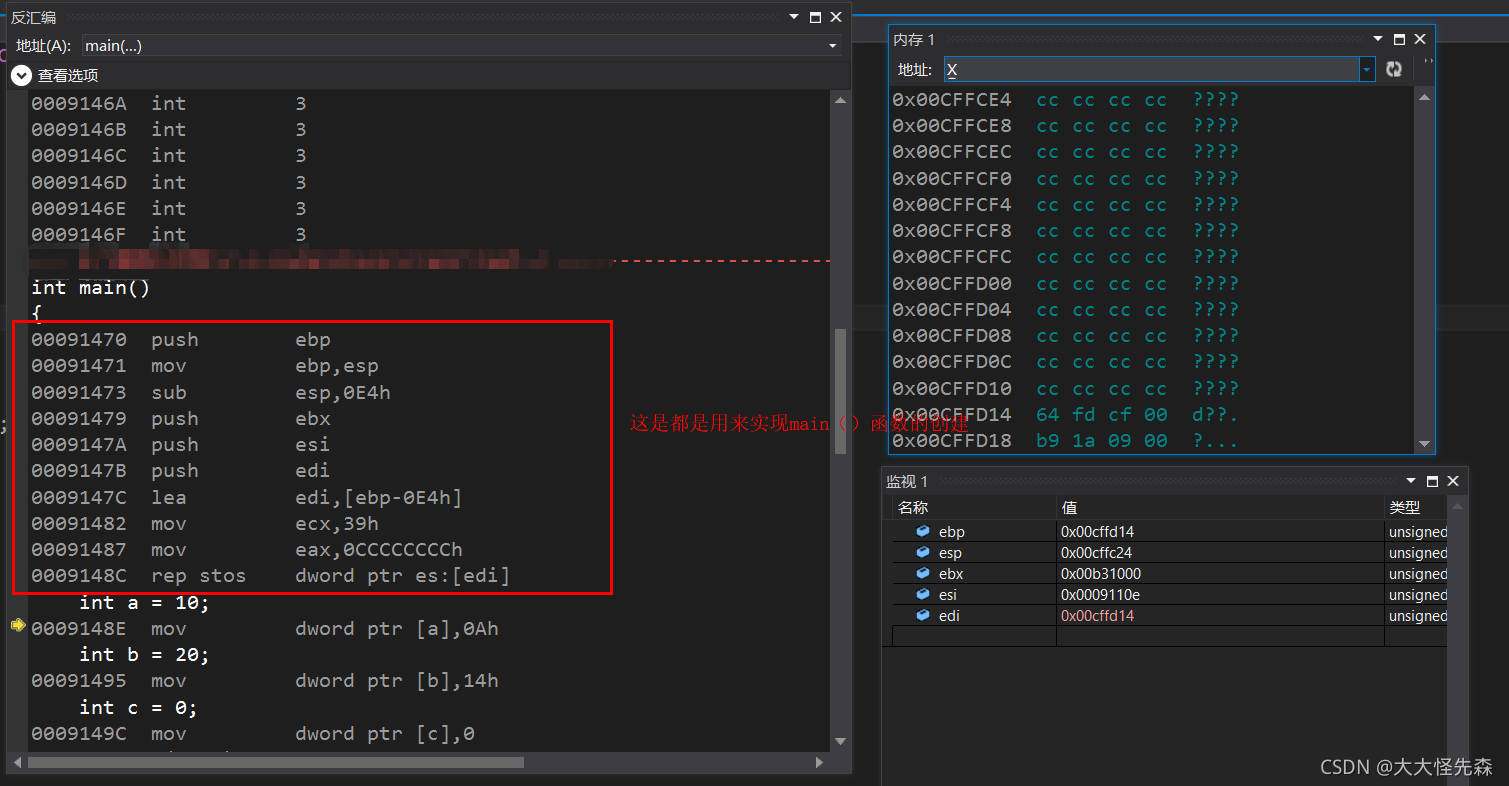Click the disassembly scrollbar down arrow
This screenshot has width=1509, height=786.
click(840, 741)
